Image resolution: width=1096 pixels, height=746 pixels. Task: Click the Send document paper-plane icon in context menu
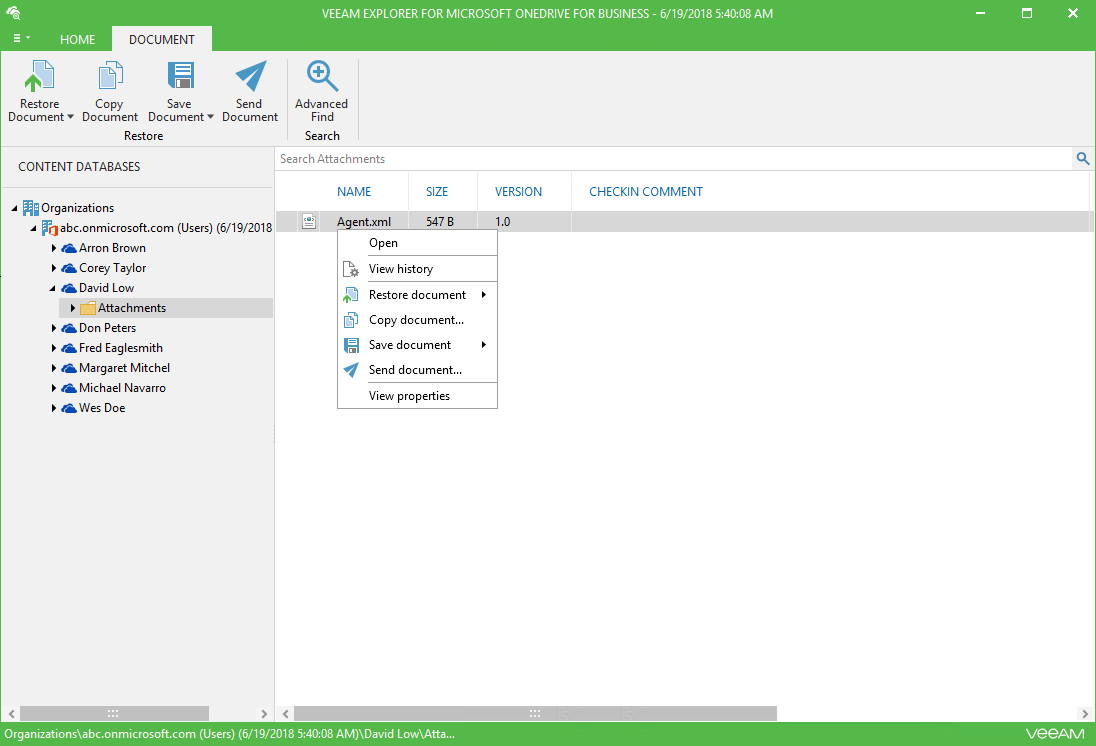pyautogui.click(x=351, y=370)
